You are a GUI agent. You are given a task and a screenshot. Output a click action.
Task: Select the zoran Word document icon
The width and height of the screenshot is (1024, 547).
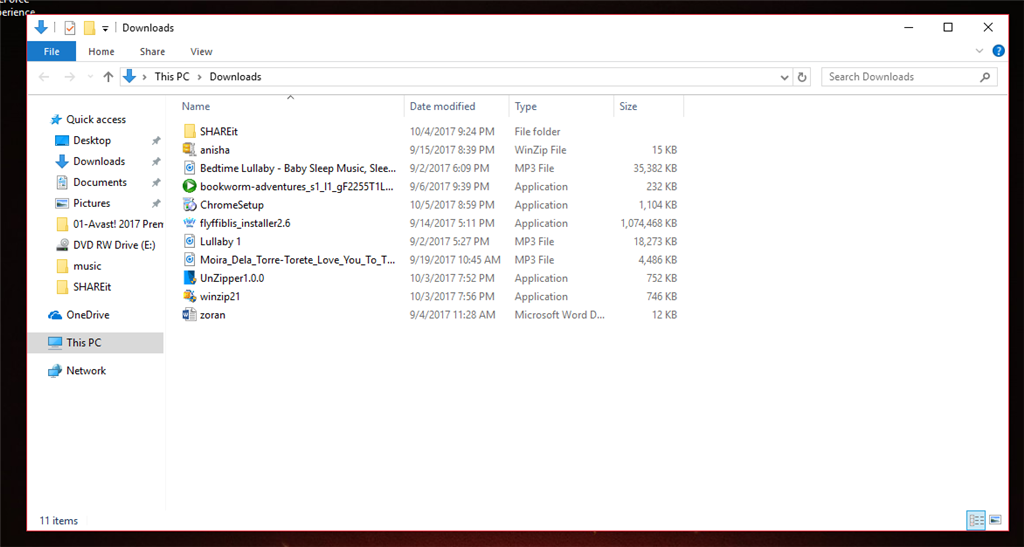[189, 315]
